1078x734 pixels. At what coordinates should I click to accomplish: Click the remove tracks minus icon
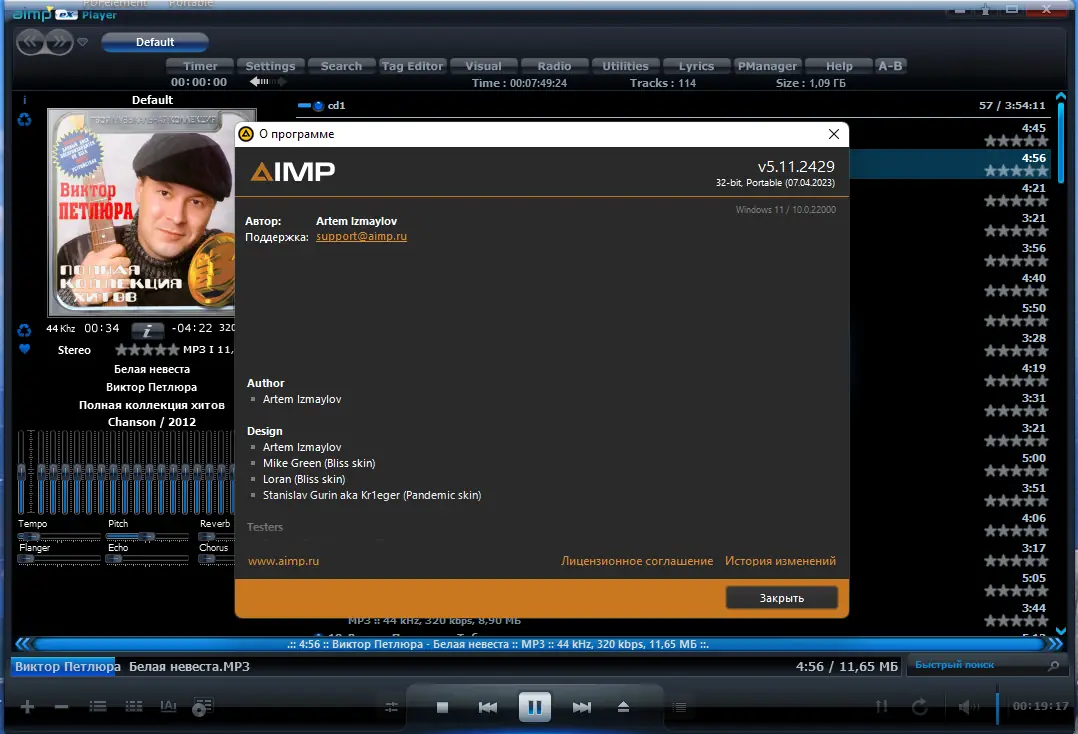pos(60,706)
